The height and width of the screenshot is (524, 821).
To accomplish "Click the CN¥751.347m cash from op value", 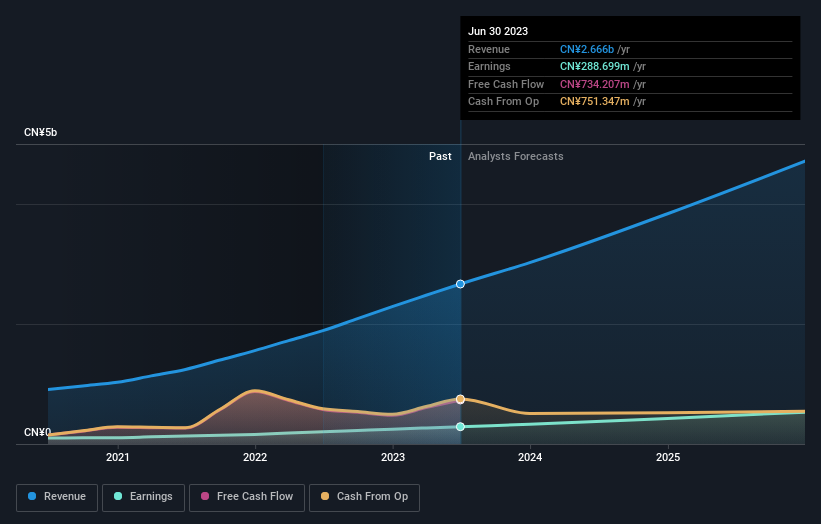I will pos(595,102).
